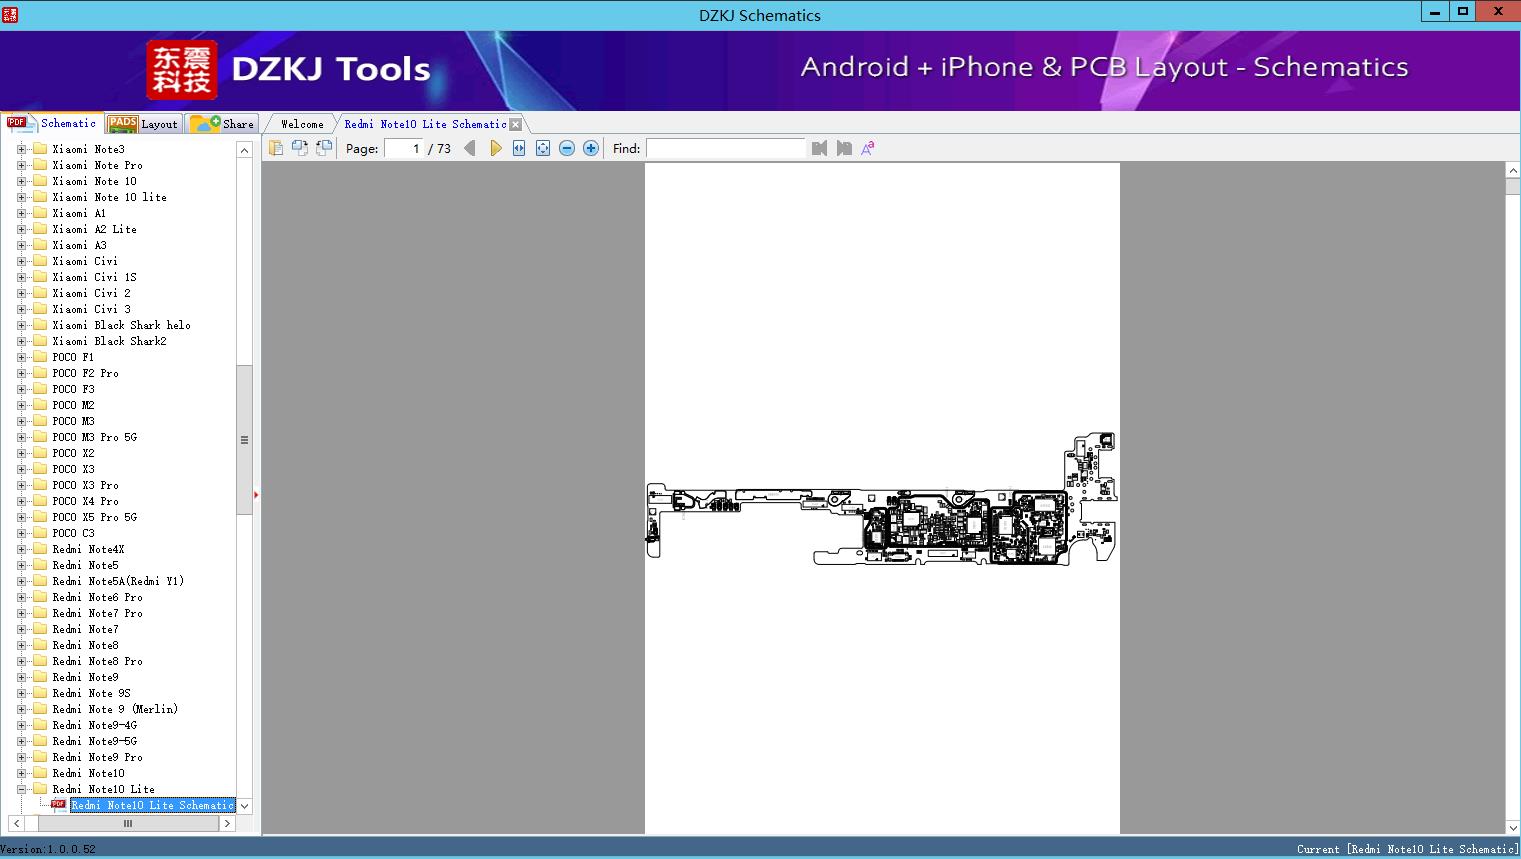Viewport: 1521px width, 859px height.
Task: Click the DZKJ red logo in banner
Action: [x=182, y=70]
